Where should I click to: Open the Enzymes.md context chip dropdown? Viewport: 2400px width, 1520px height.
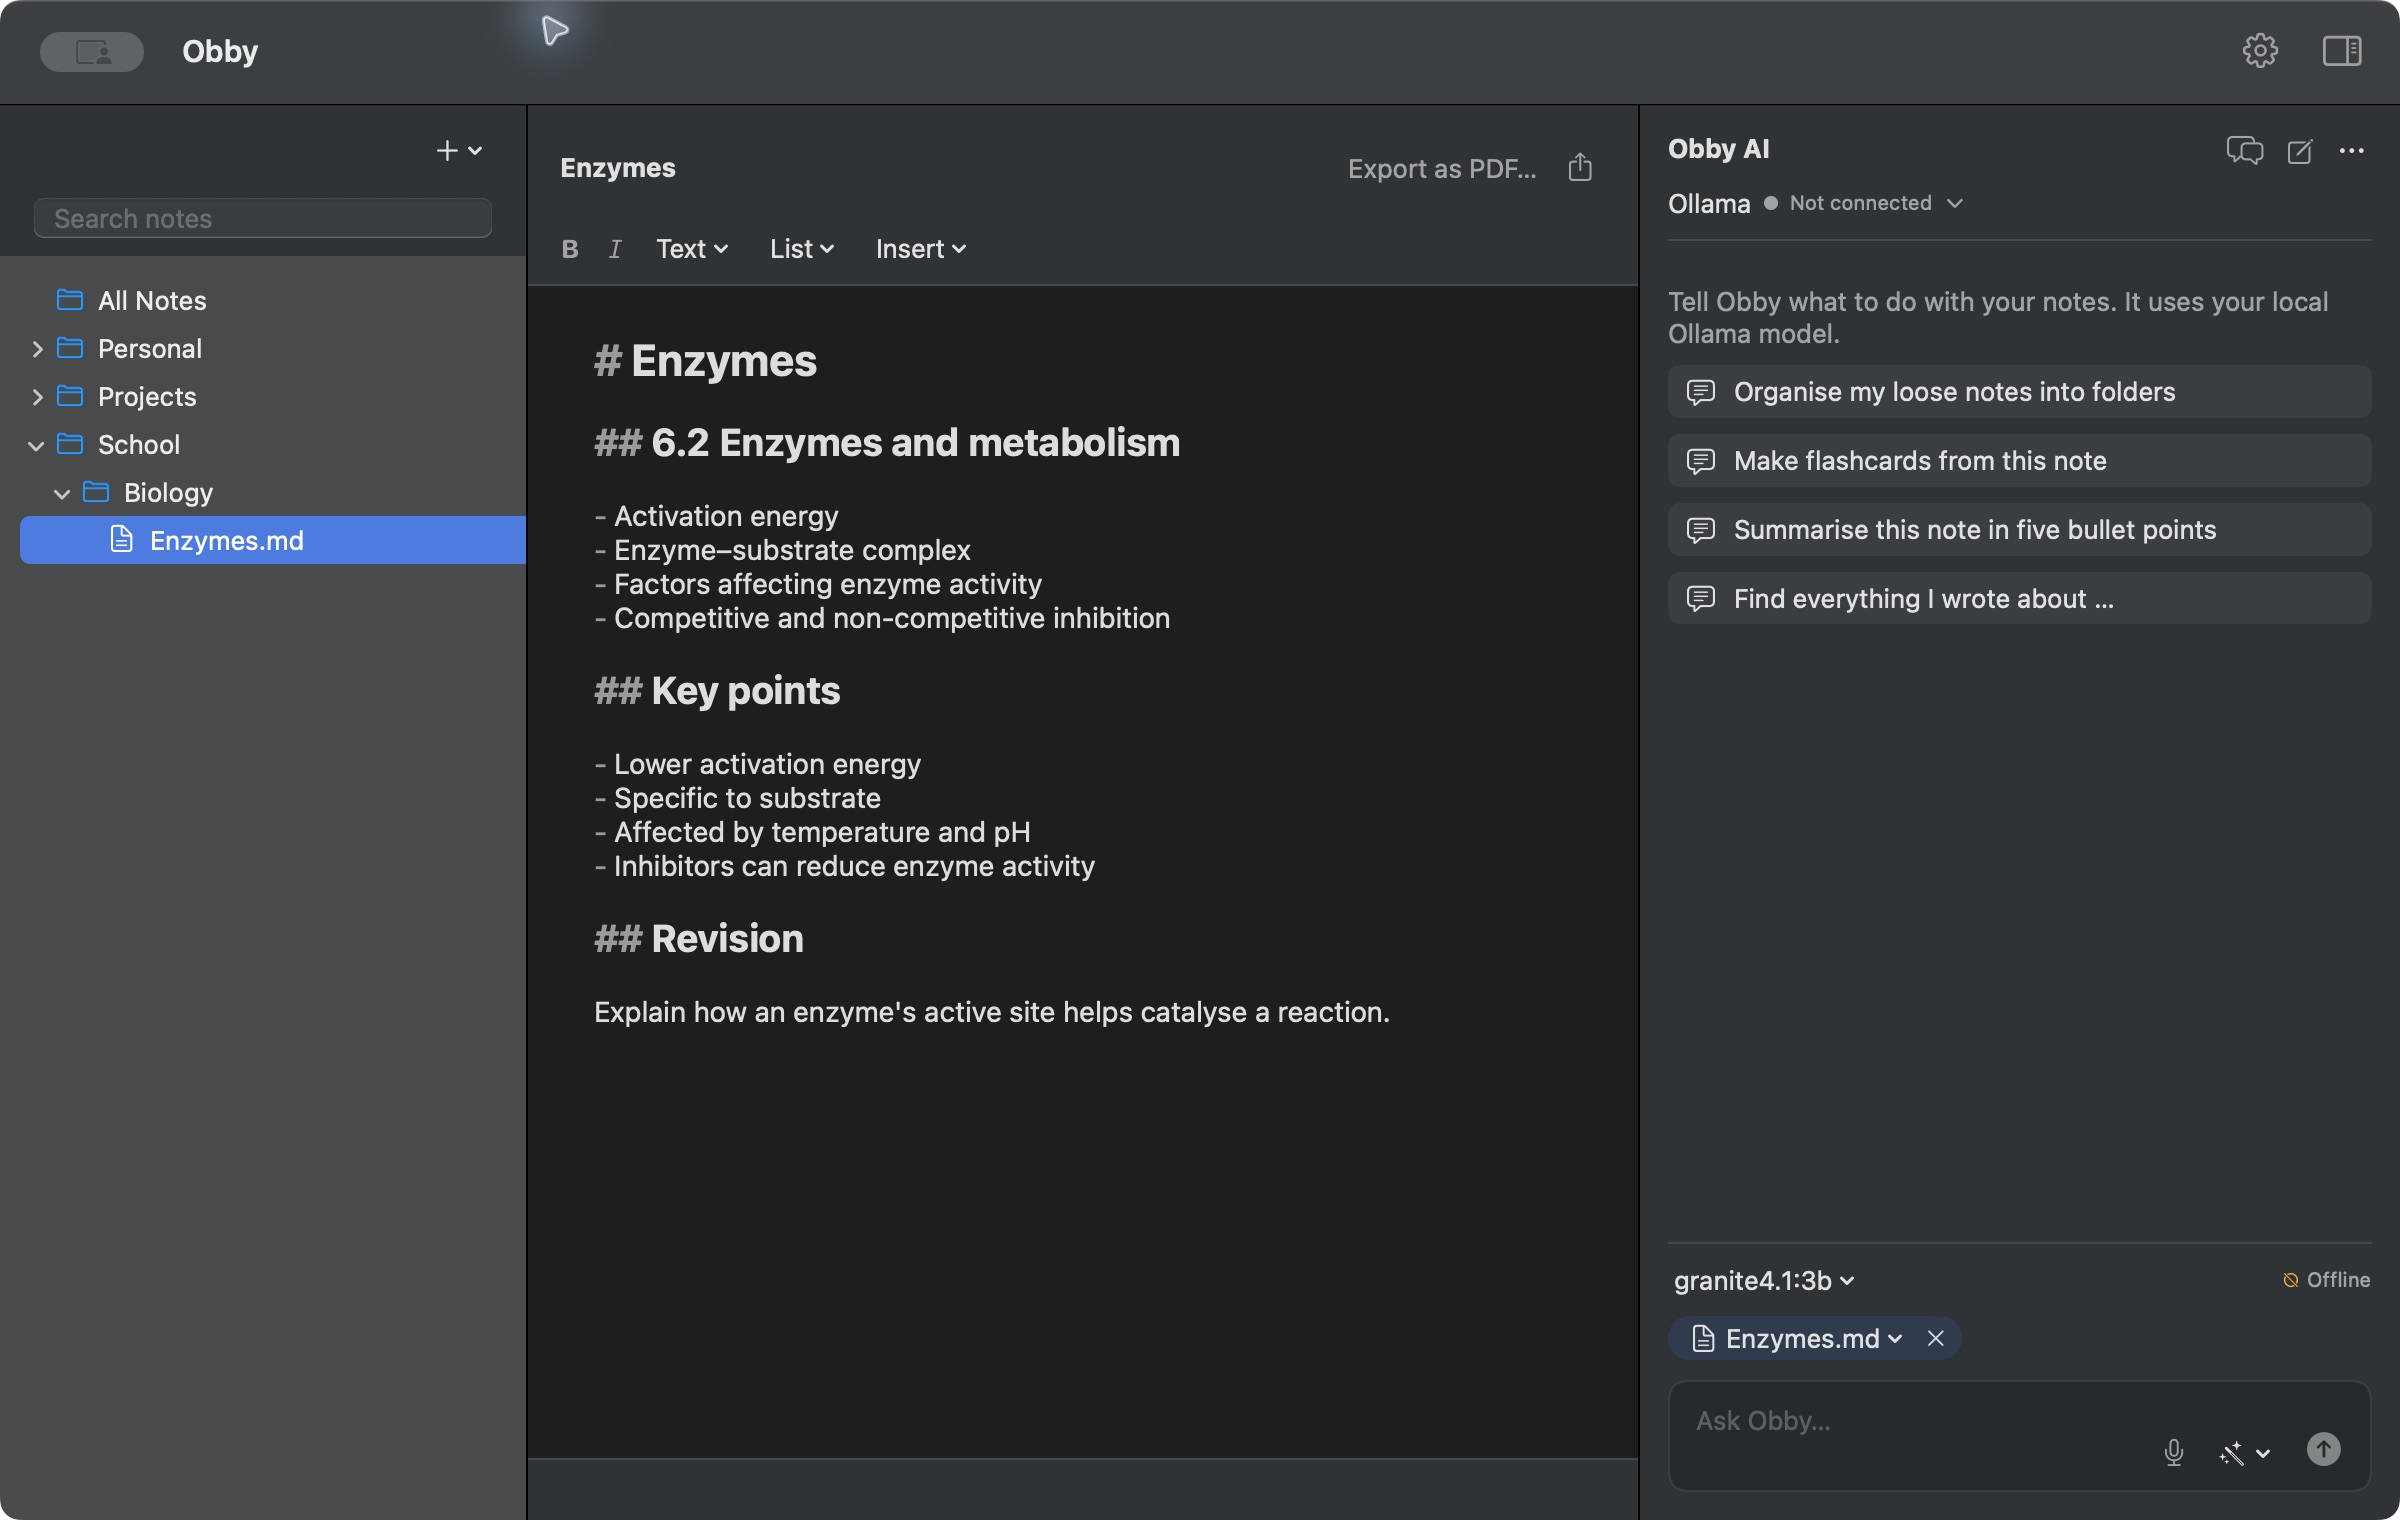click(1797, 1338)
